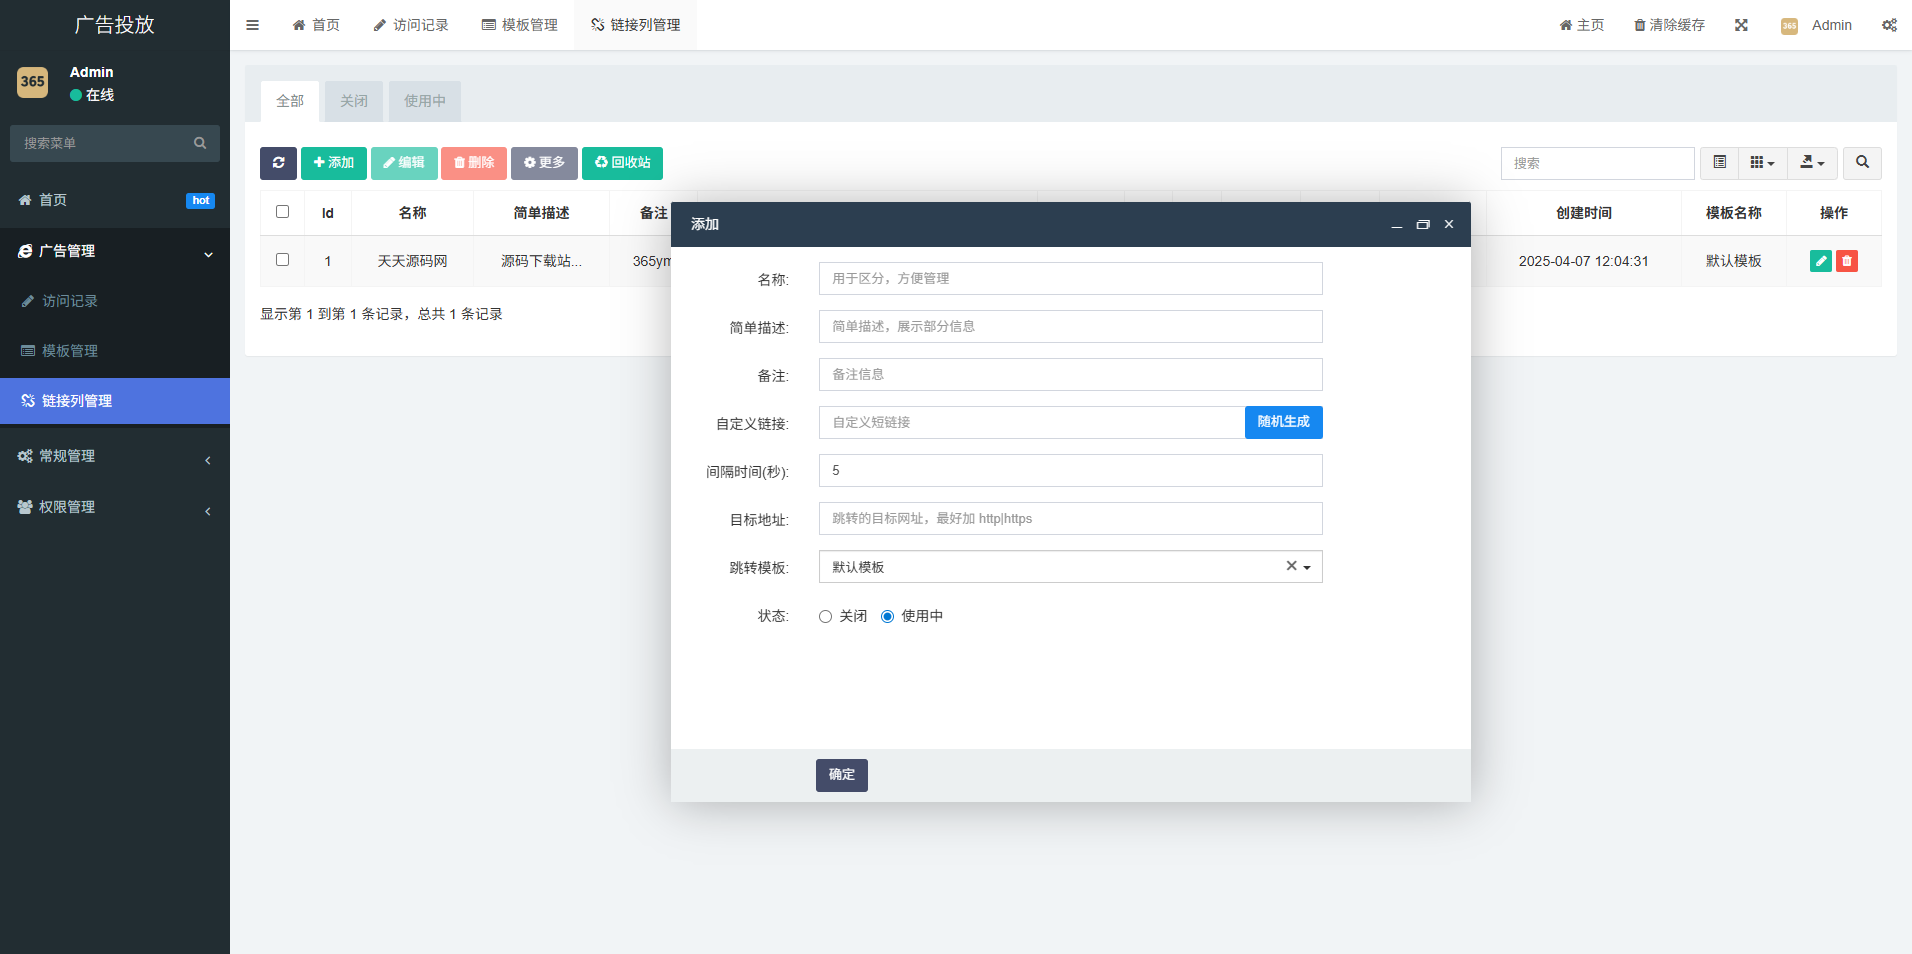Screen dimensions: 1912x954
Task: Click the red trash icon in row
Action: [x=1847, y=261]
